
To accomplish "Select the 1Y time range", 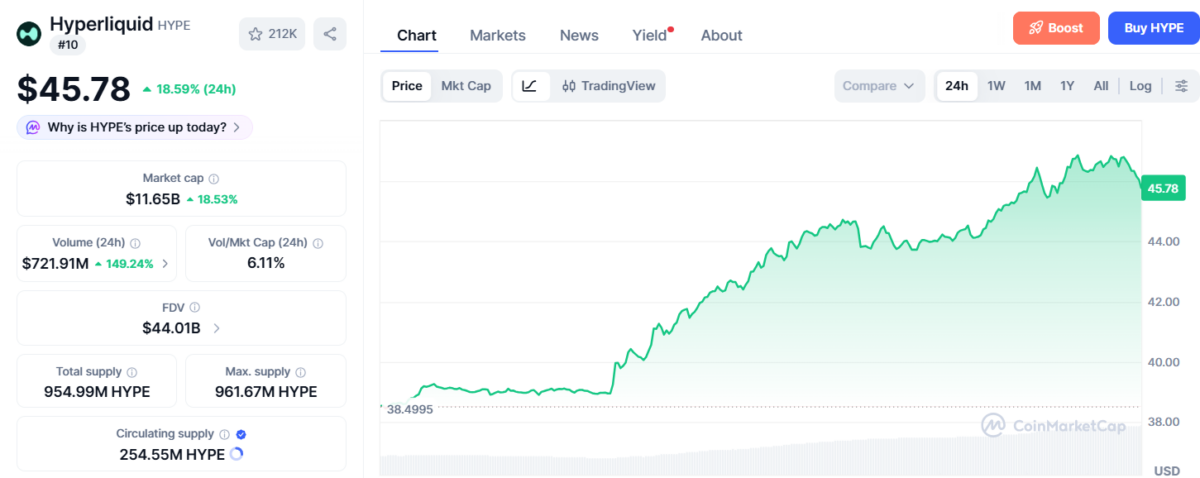I will coord(1067,86).
